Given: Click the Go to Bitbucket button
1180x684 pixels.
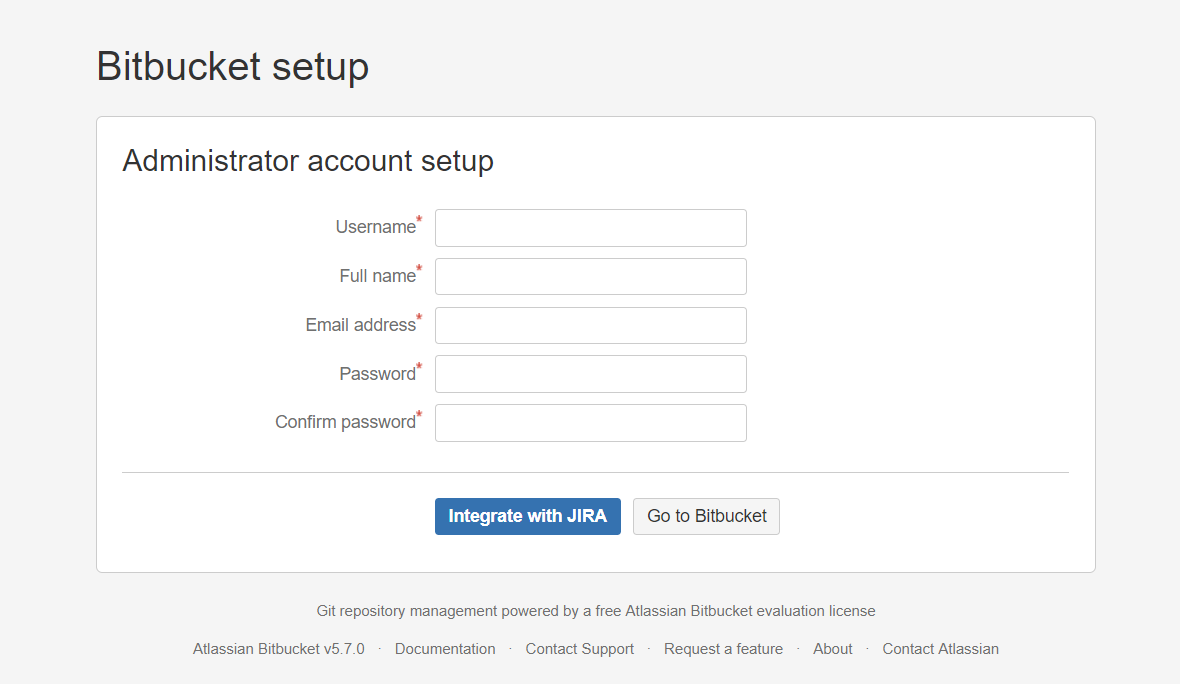Looking at the screenshot, I should coord(706,516).
